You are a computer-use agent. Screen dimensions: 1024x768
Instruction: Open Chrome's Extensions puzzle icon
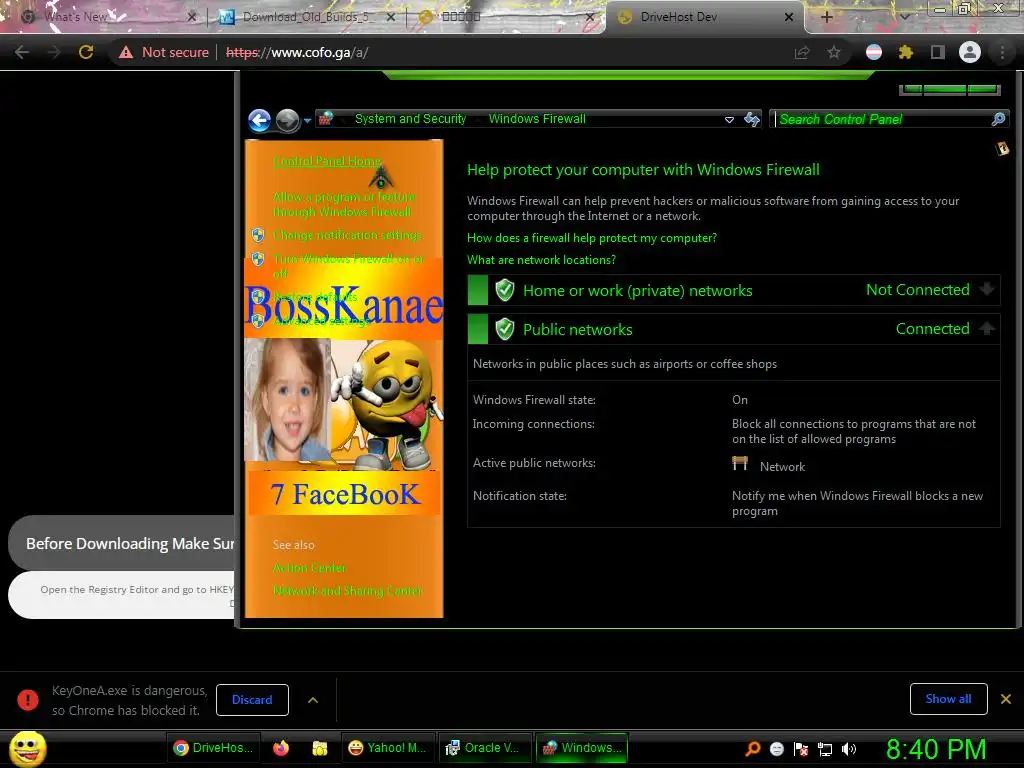click(x=906, y=52)
